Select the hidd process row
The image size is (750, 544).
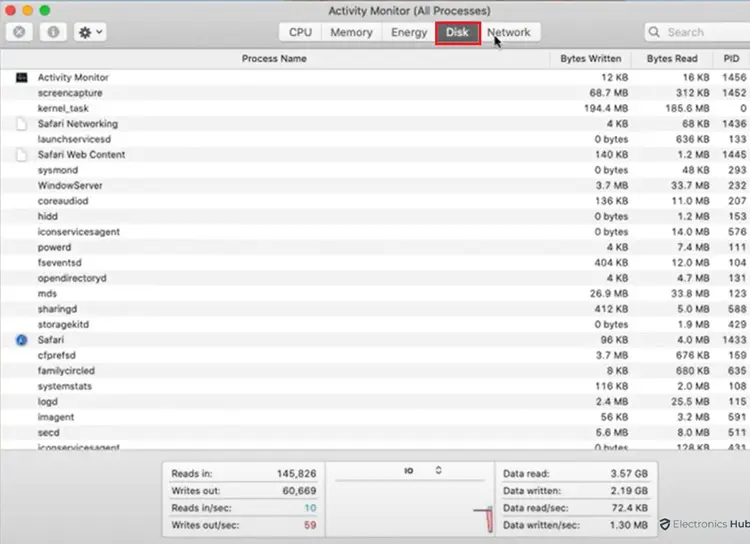375,216
